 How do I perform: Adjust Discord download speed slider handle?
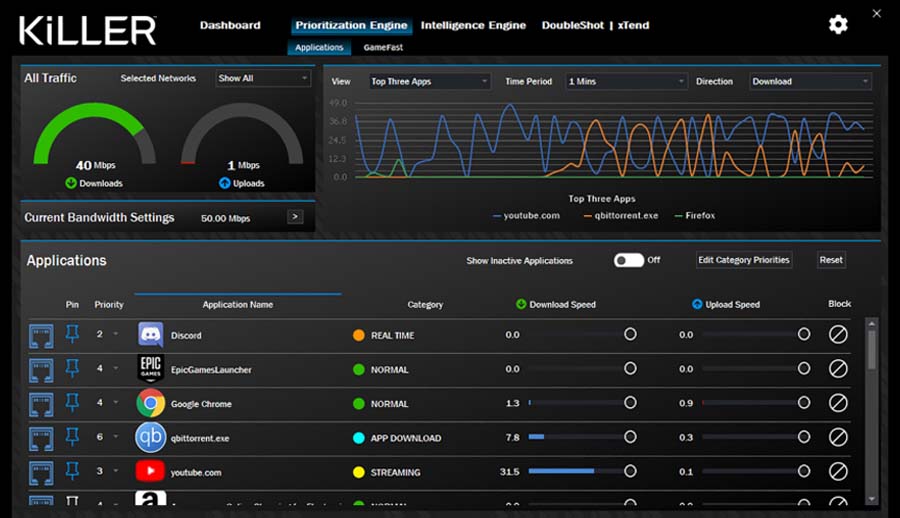click(x=630, y=334)
